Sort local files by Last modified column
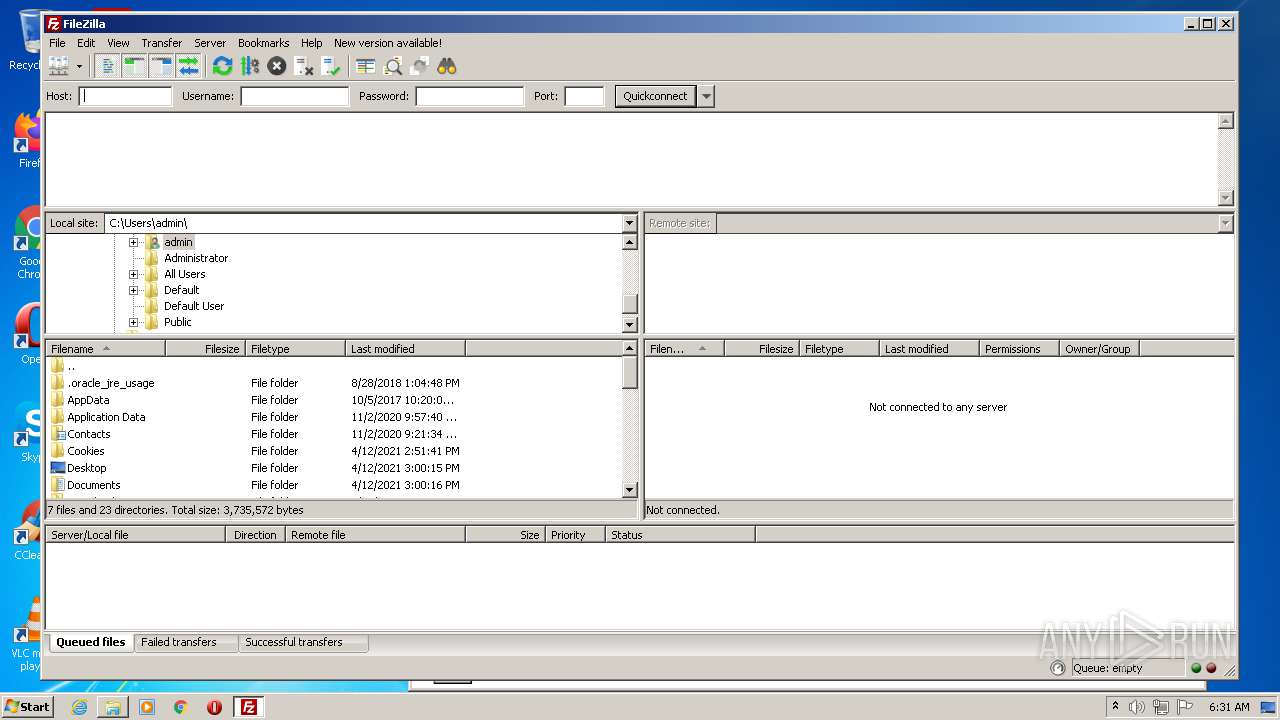 (406, 349)
